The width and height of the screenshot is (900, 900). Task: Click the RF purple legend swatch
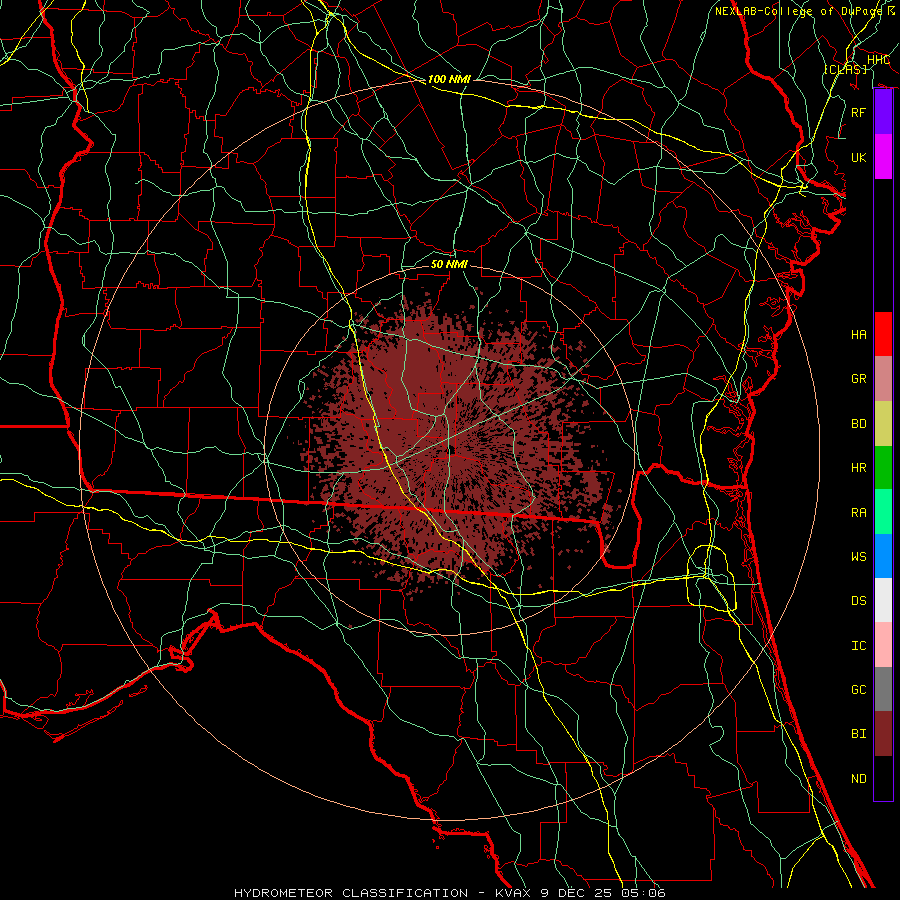883,112
